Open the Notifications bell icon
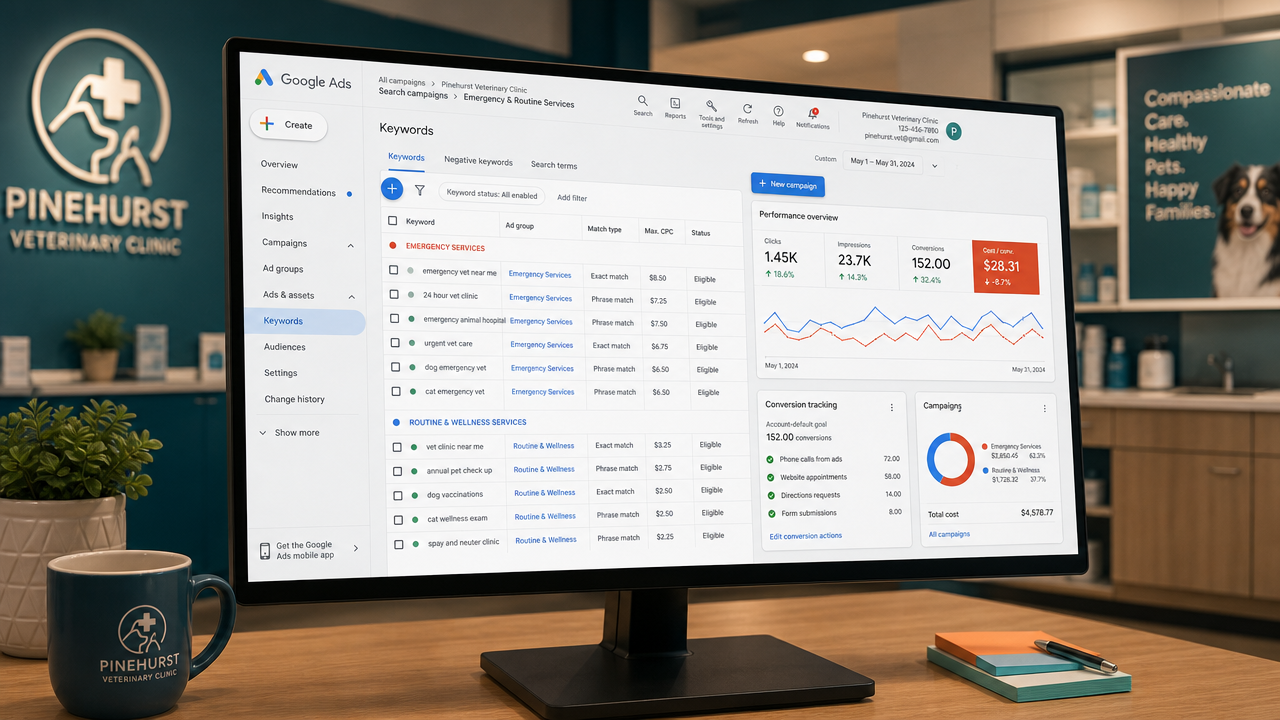This screenshot has width=1280, height=720. click(x=812, y=113)
